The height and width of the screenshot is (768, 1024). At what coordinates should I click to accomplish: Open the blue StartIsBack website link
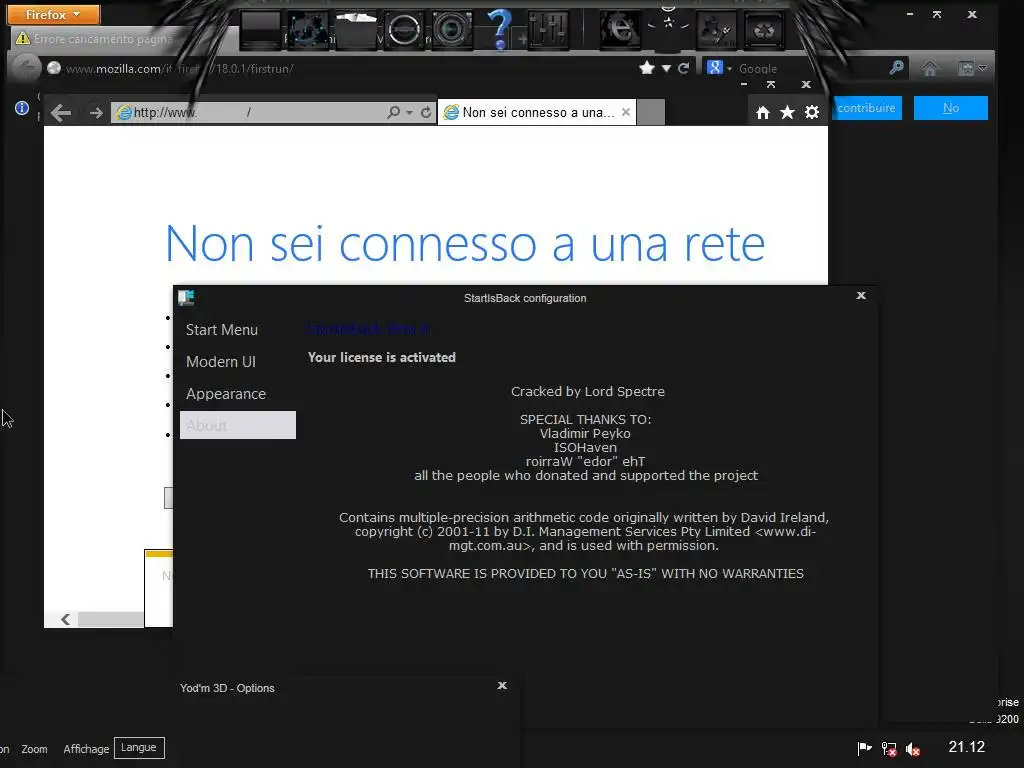pyautogui.click(x=368, y=328)
